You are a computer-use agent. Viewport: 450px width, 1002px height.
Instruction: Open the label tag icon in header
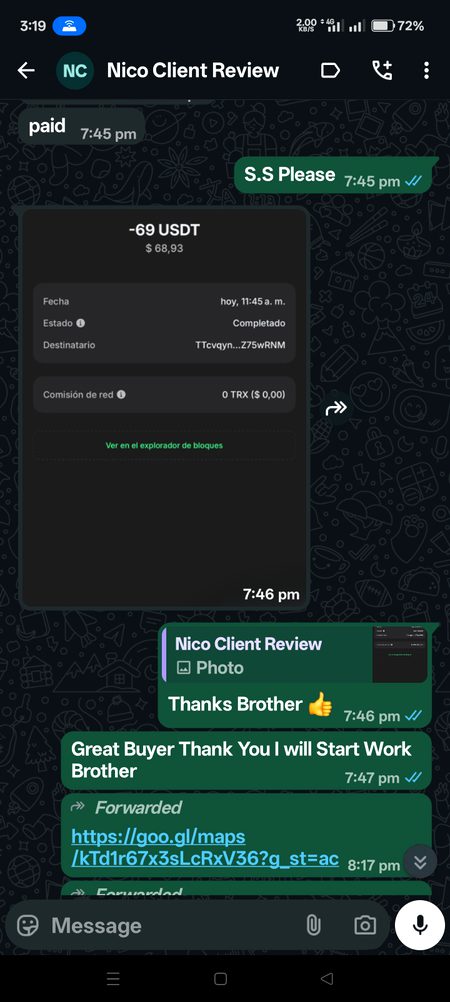[x=330, y=70]
